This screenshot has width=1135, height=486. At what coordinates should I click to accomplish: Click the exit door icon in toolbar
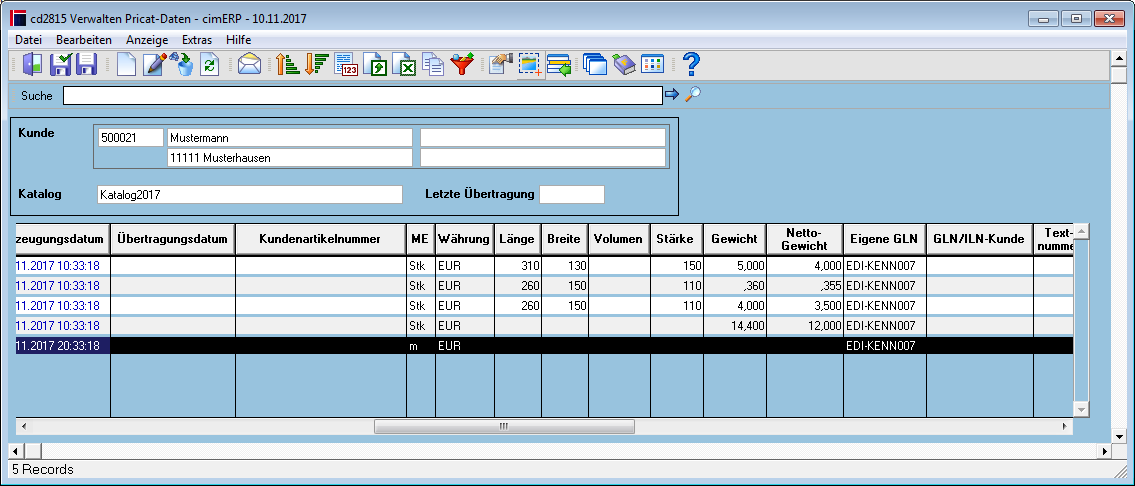pos(32,65)
